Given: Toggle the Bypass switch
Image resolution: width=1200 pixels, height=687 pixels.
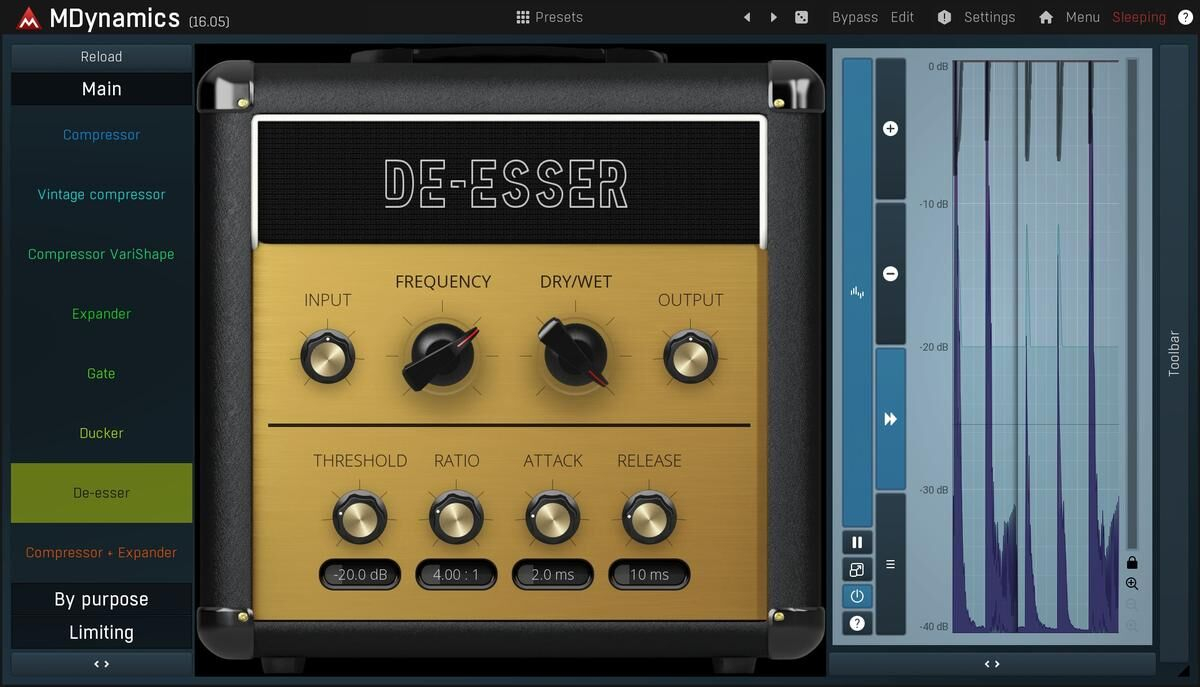Looking at the screenshot, I should point(854,17).
